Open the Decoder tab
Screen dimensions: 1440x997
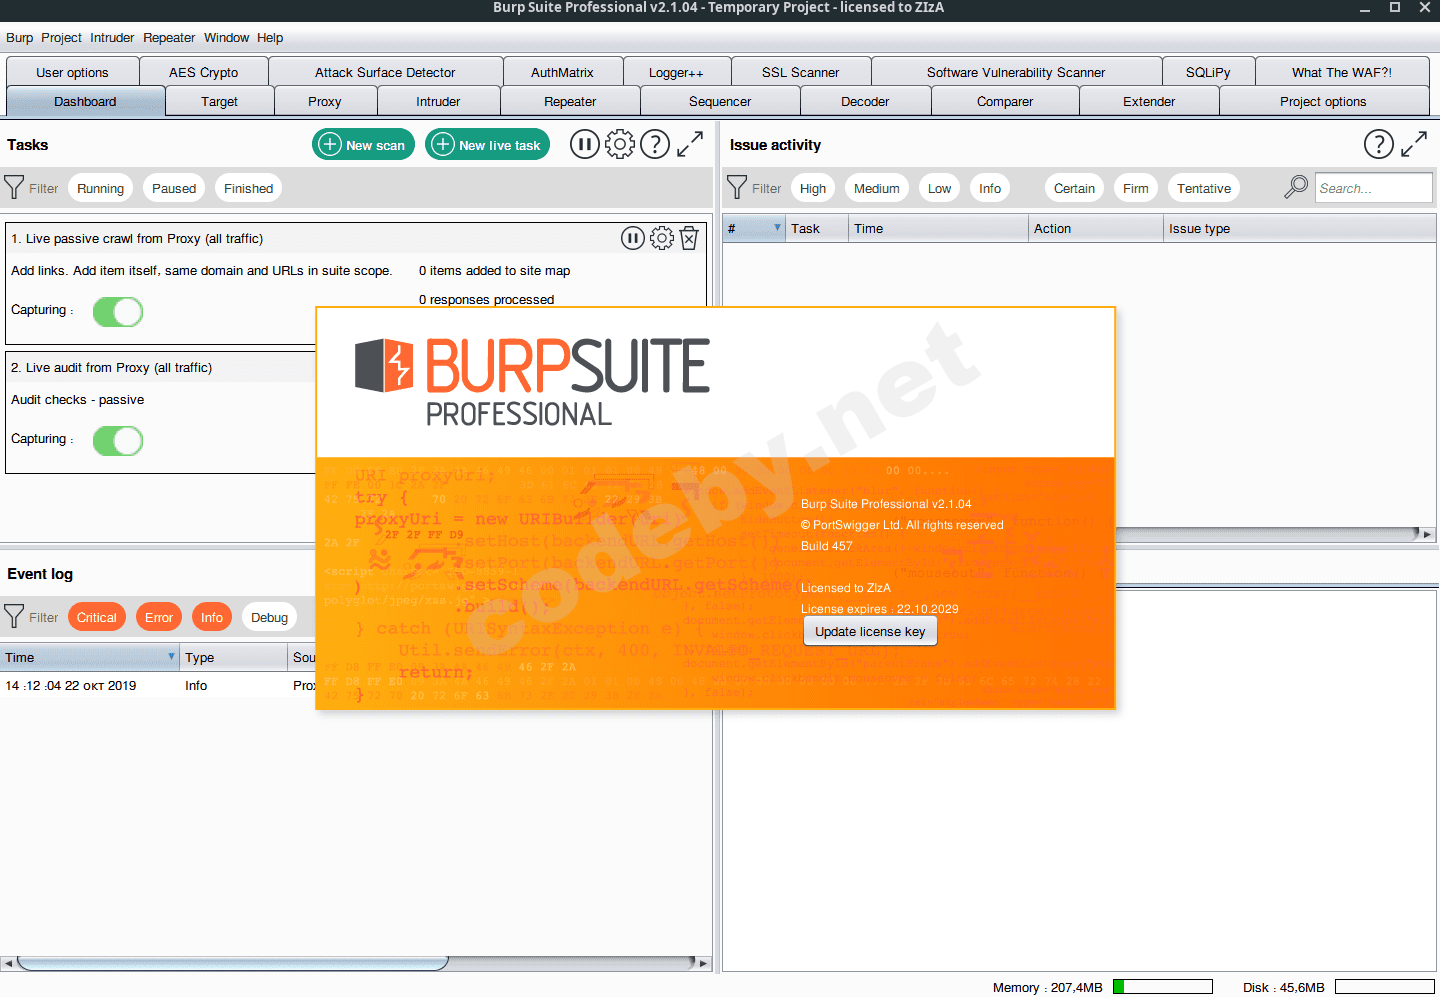865,101
